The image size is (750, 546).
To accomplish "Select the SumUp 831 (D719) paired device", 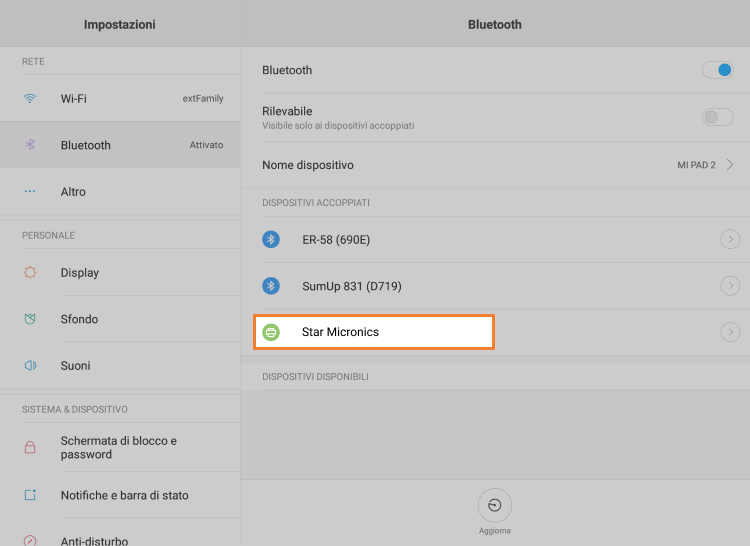I will [350, 286].
